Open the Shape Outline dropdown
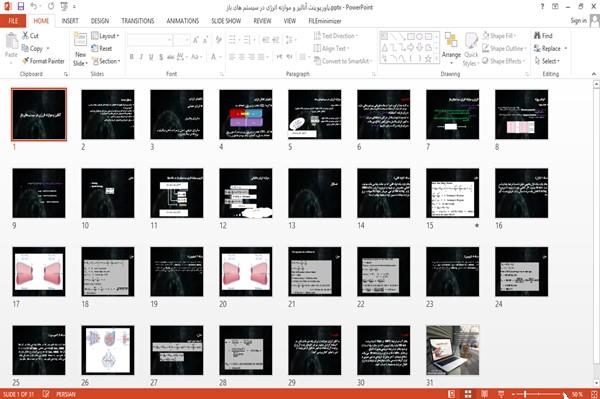The width and height of the screenshot is (600, 399). (504, 48)
